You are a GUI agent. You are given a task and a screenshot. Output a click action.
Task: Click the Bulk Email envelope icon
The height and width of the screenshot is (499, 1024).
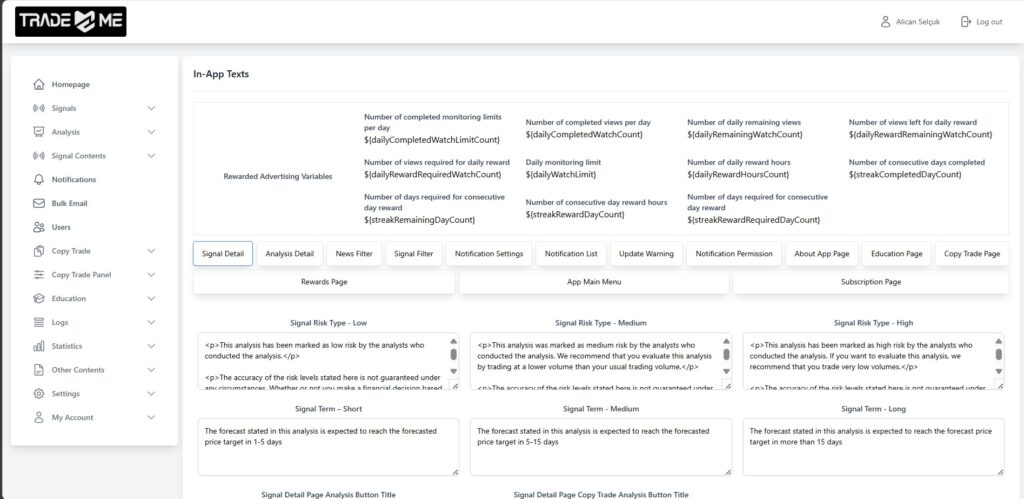(x=39, y=203)
